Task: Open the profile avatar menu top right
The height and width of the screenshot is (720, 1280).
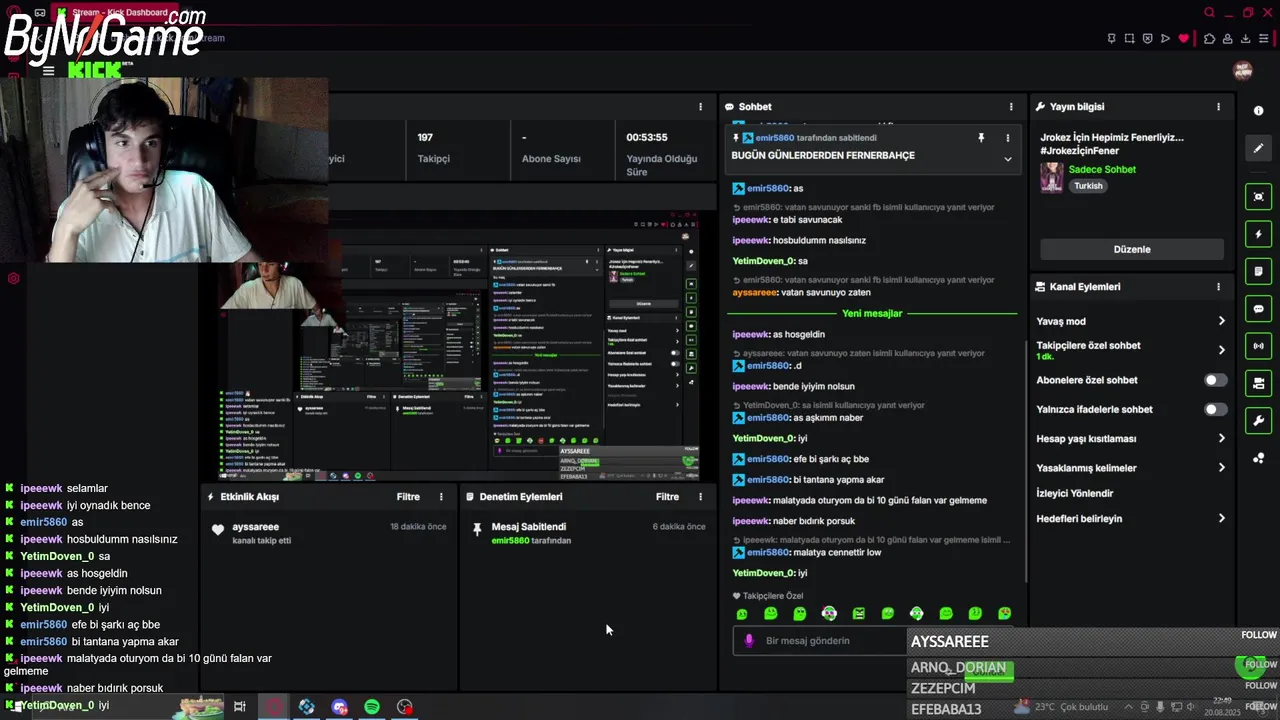Action: coord(1243,71)
